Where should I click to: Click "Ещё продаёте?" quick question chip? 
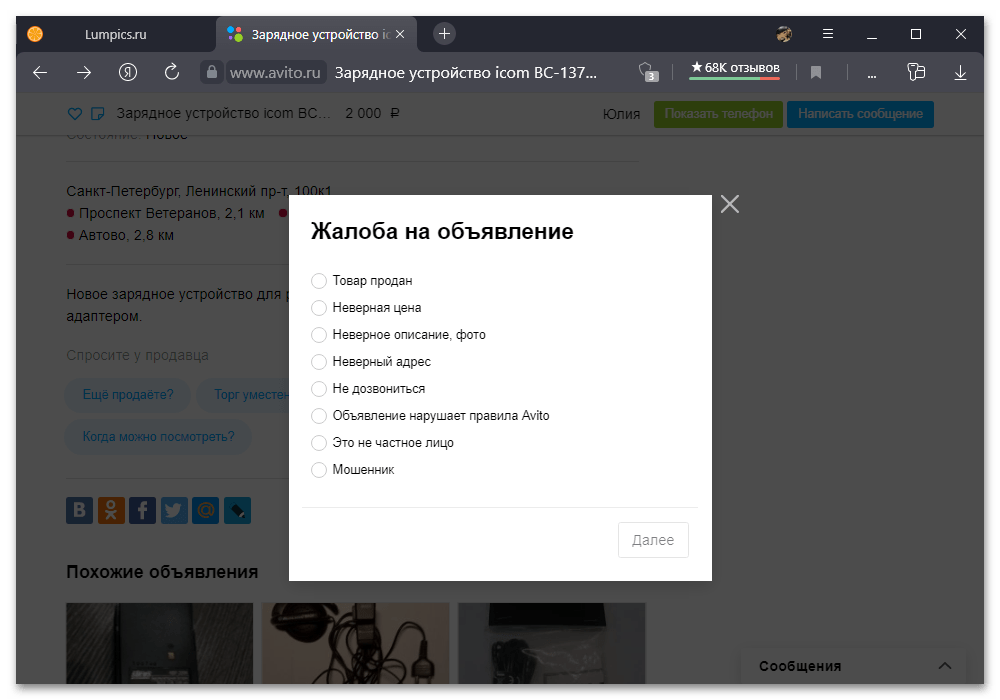tap(128, 395)
